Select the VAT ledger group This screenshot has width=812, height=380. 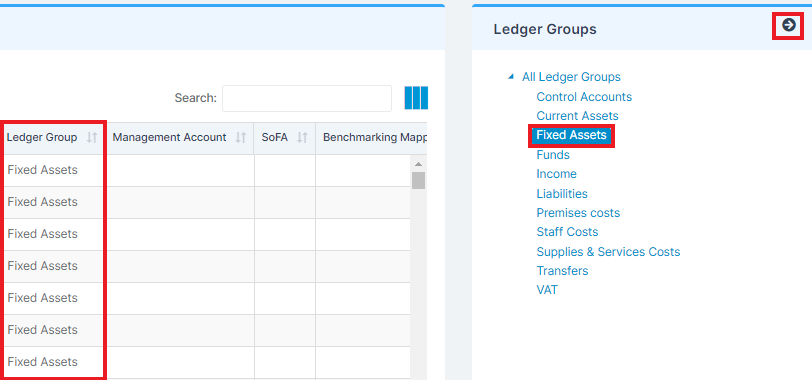click(x=547, y=290)
